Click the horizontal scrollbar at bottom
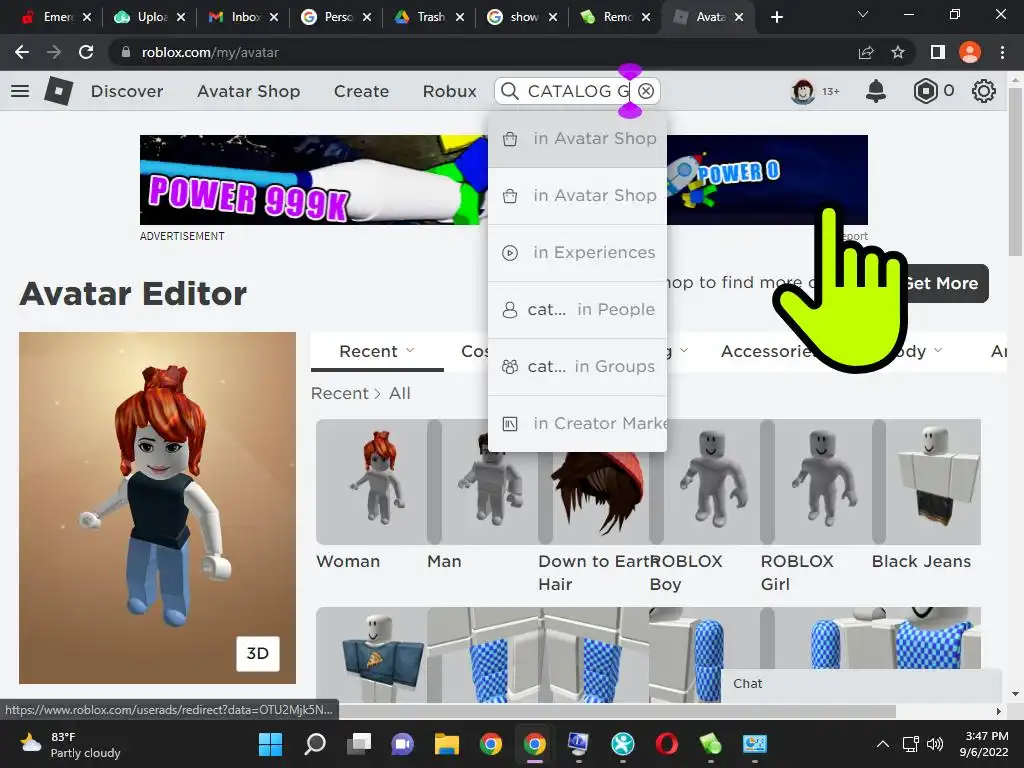Viewport: 1024px width, 768px height. pos(618,711)
